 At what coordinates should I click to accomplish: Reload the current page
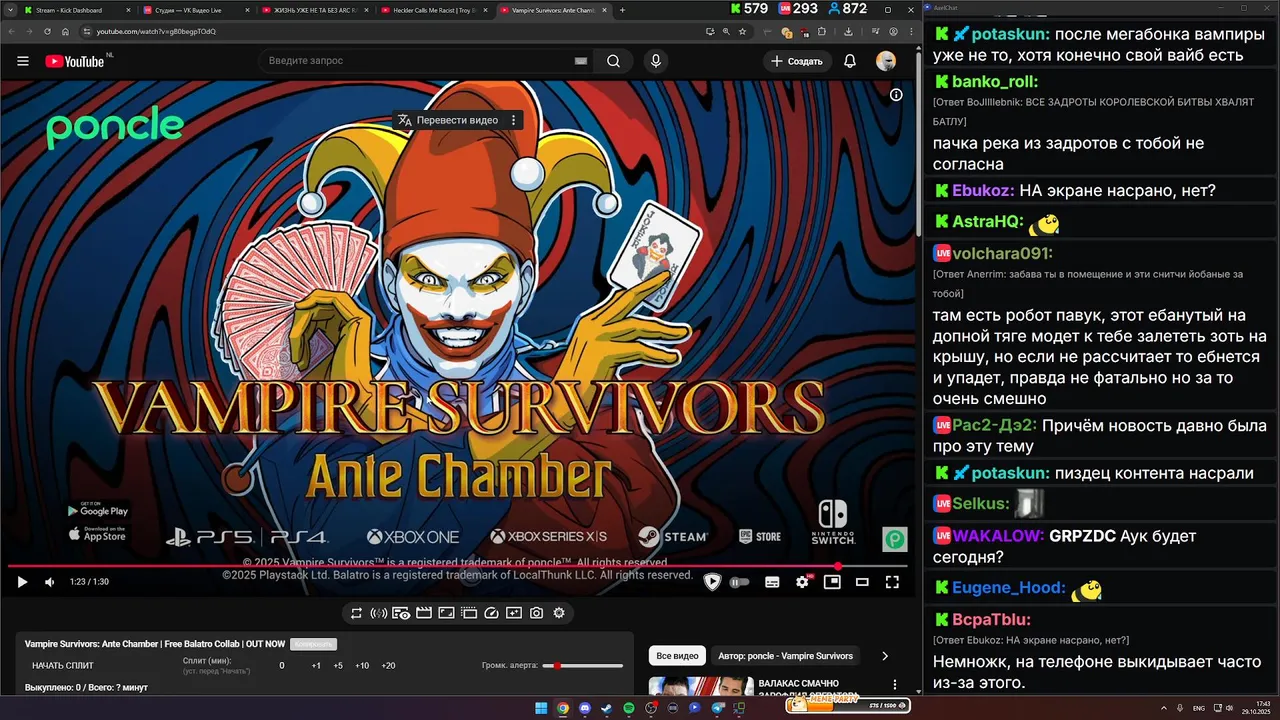tap(49, 31)
